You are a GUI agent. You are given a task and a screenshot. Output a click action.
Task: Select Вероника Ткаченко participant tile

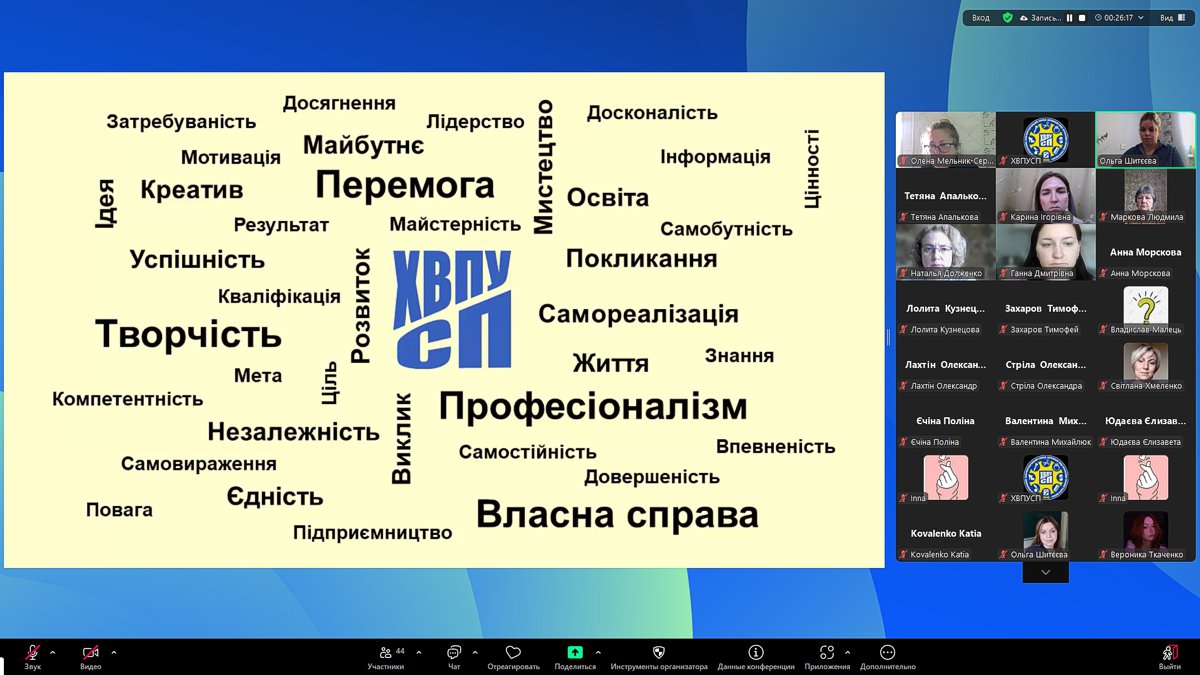tap(1145, 533)
